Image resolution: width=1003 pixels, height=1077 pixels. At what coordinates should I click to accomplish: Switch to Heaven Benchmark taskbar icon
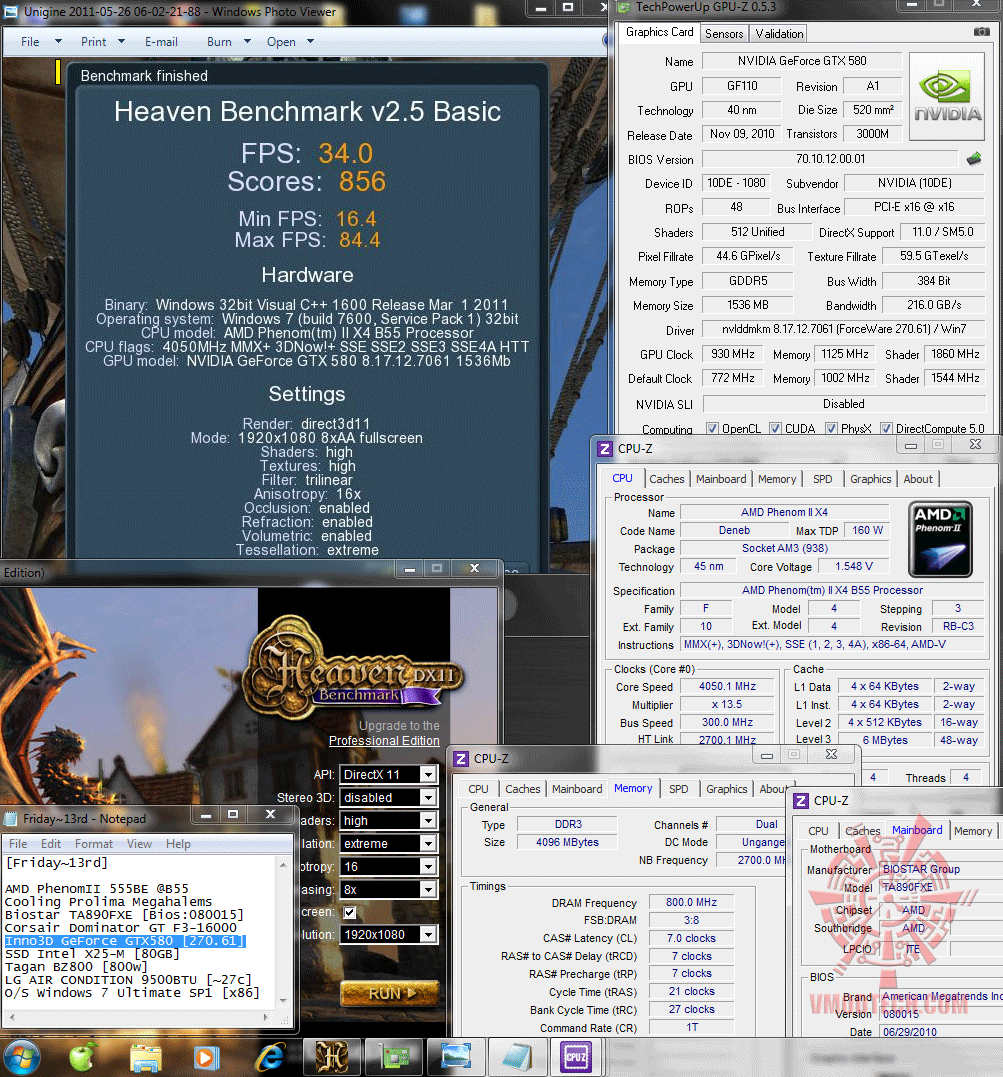pos(333,1056)
